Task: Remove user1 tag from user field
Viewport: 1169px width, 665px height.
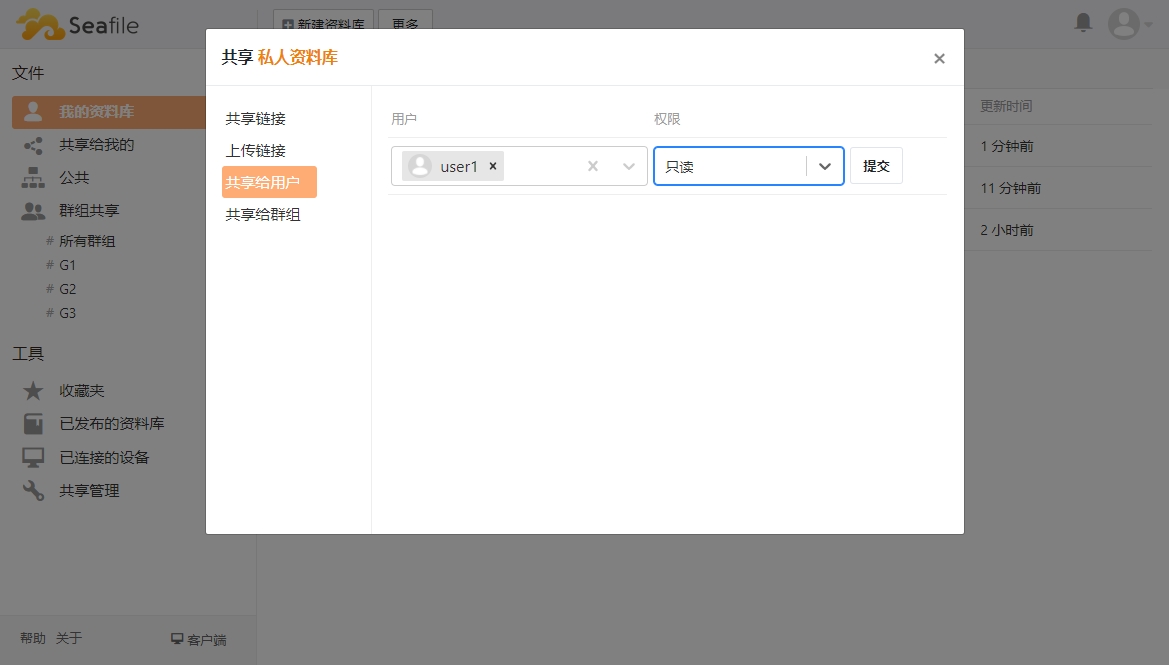Action: pos(493,167)
